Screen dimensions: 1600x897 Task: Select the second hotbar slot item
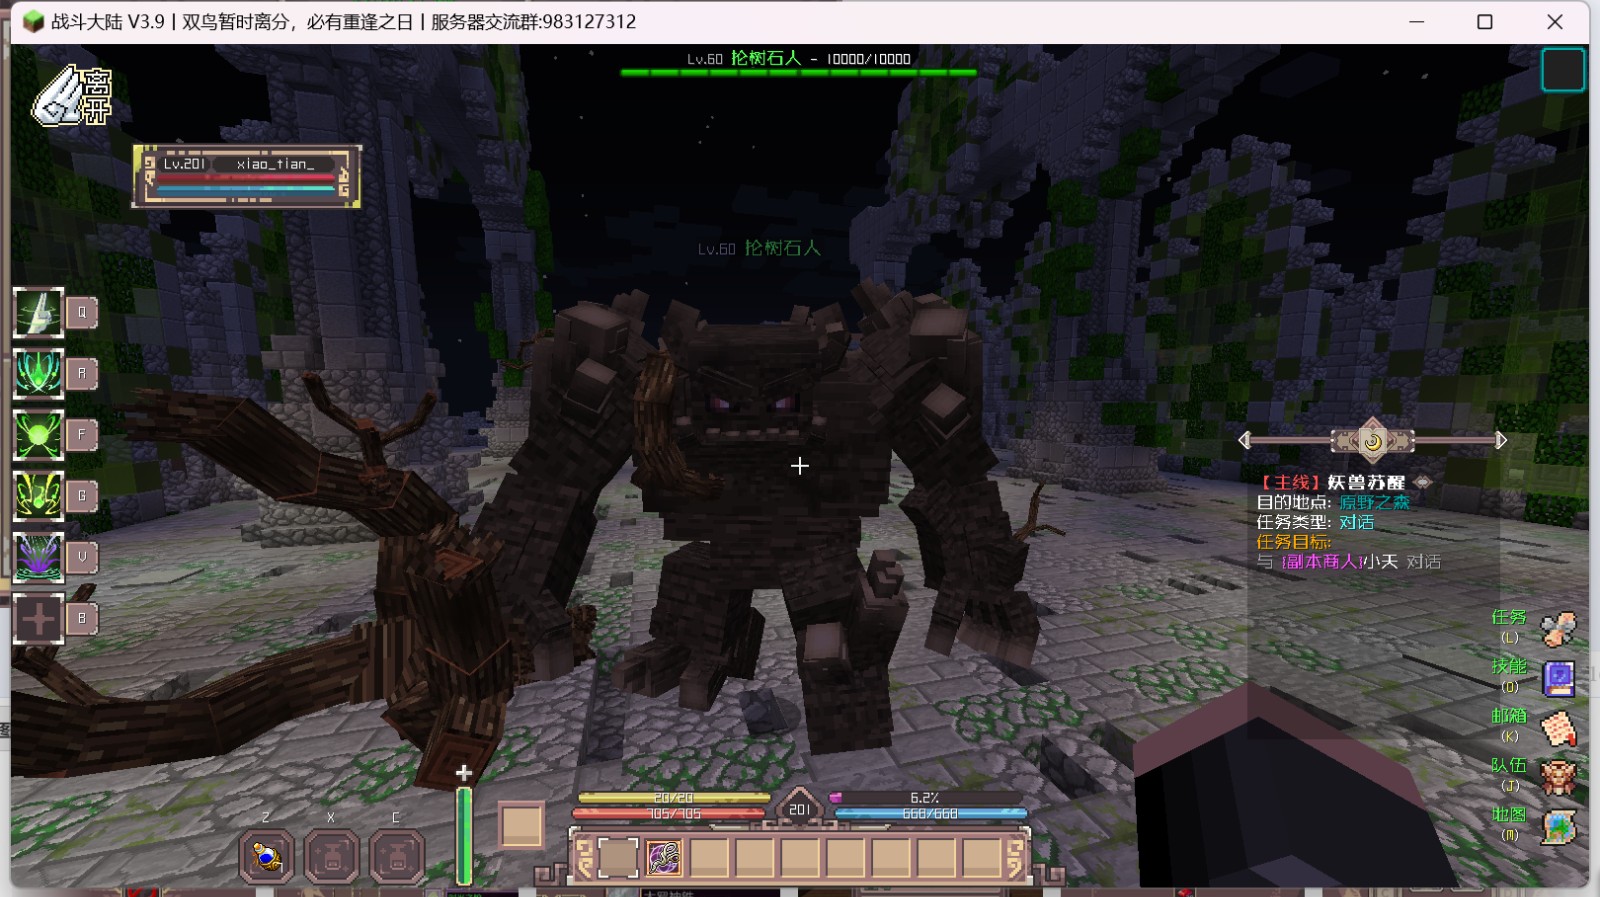pos(663,857)
